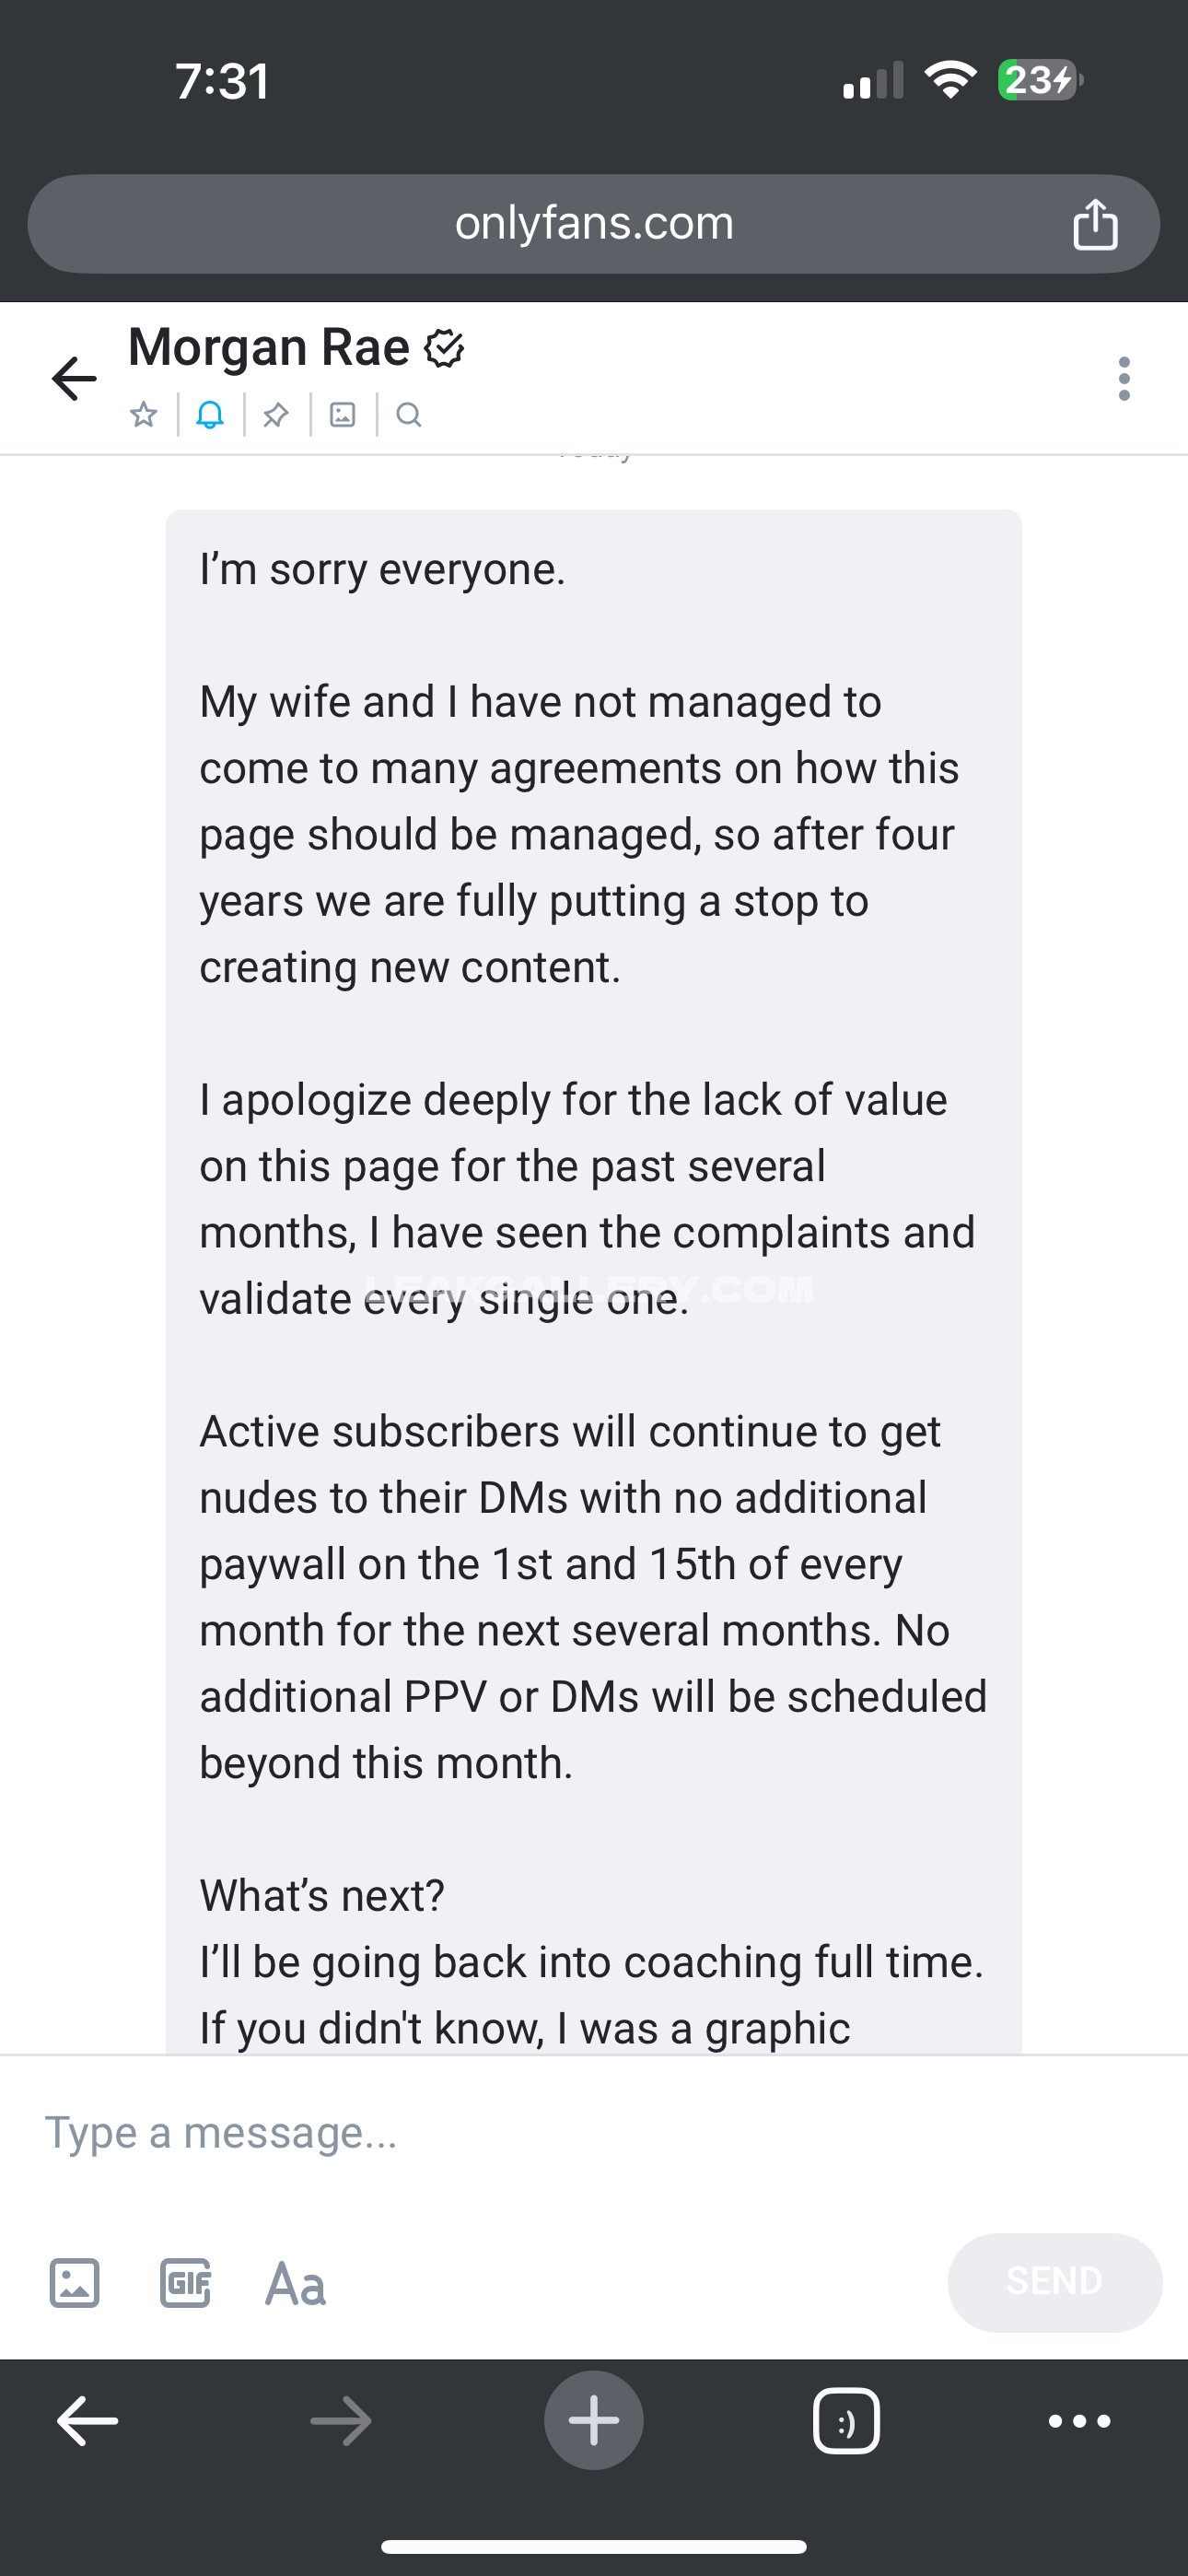
Task: Open the three-dot chat options menu
Action: (1124, 379)
